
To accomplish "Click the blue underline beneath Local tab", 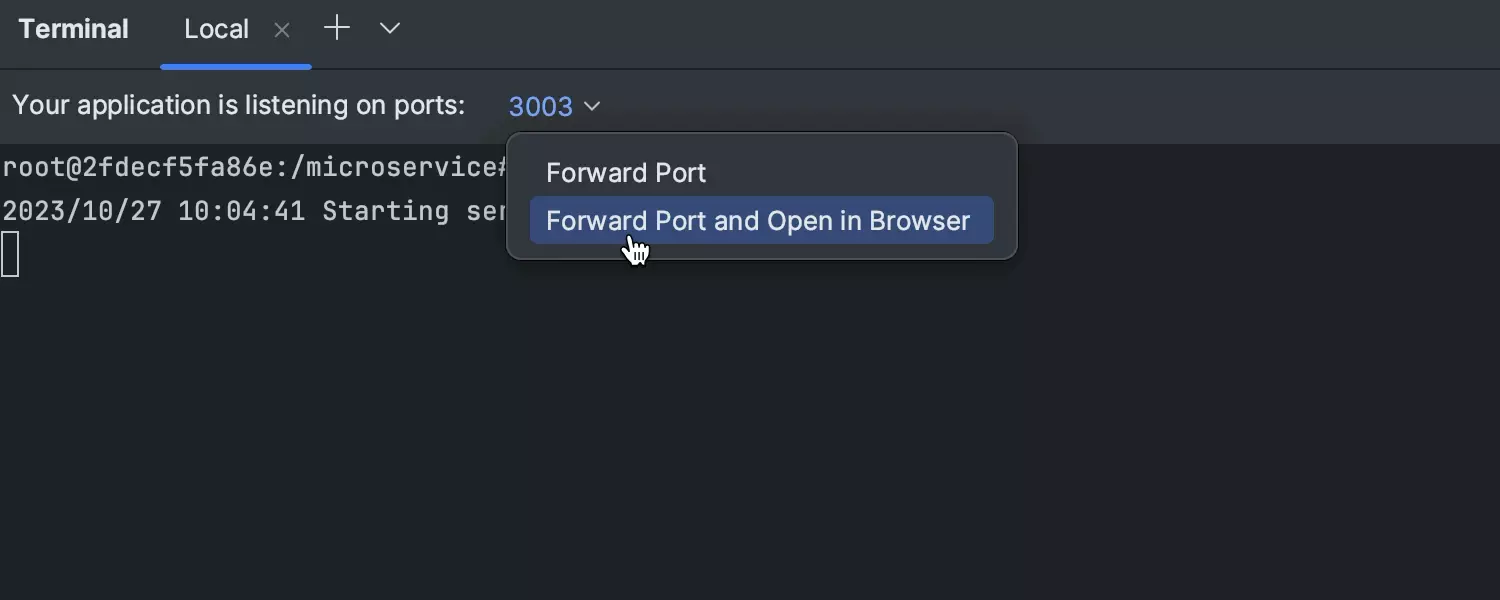I will [236, 67].
